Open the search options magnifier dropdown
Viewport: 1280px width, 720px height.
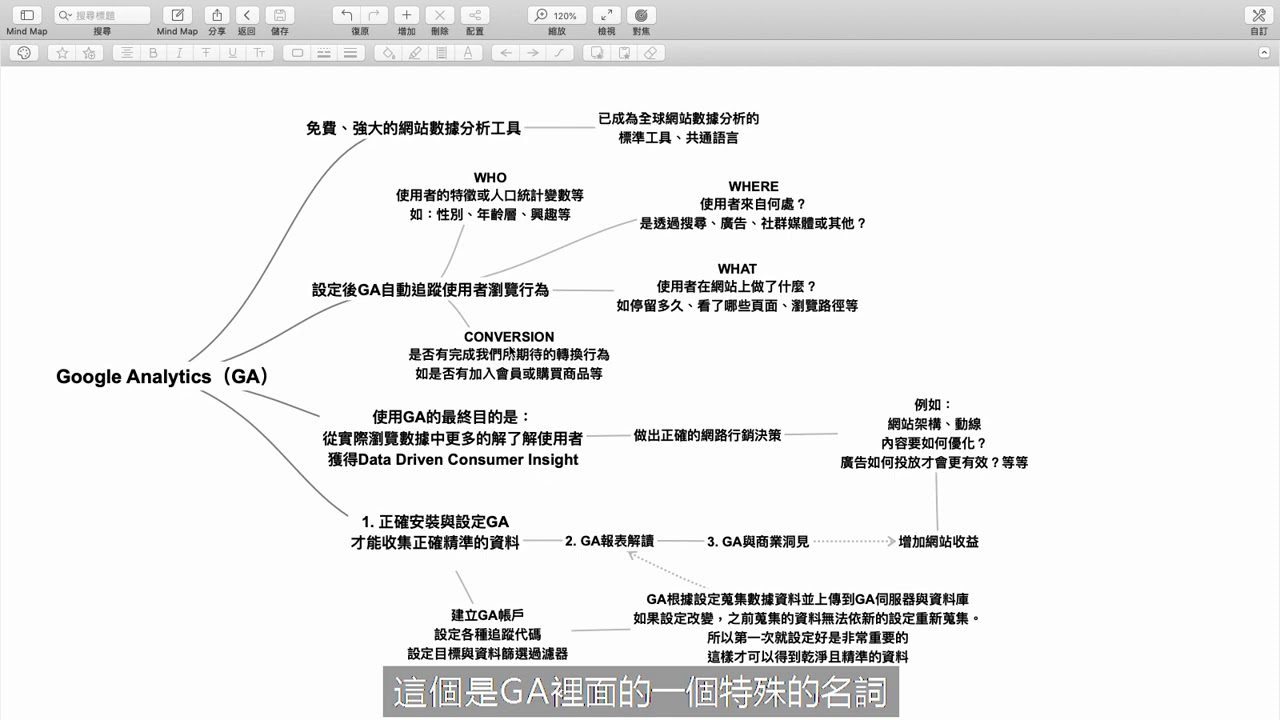point(65,15)
